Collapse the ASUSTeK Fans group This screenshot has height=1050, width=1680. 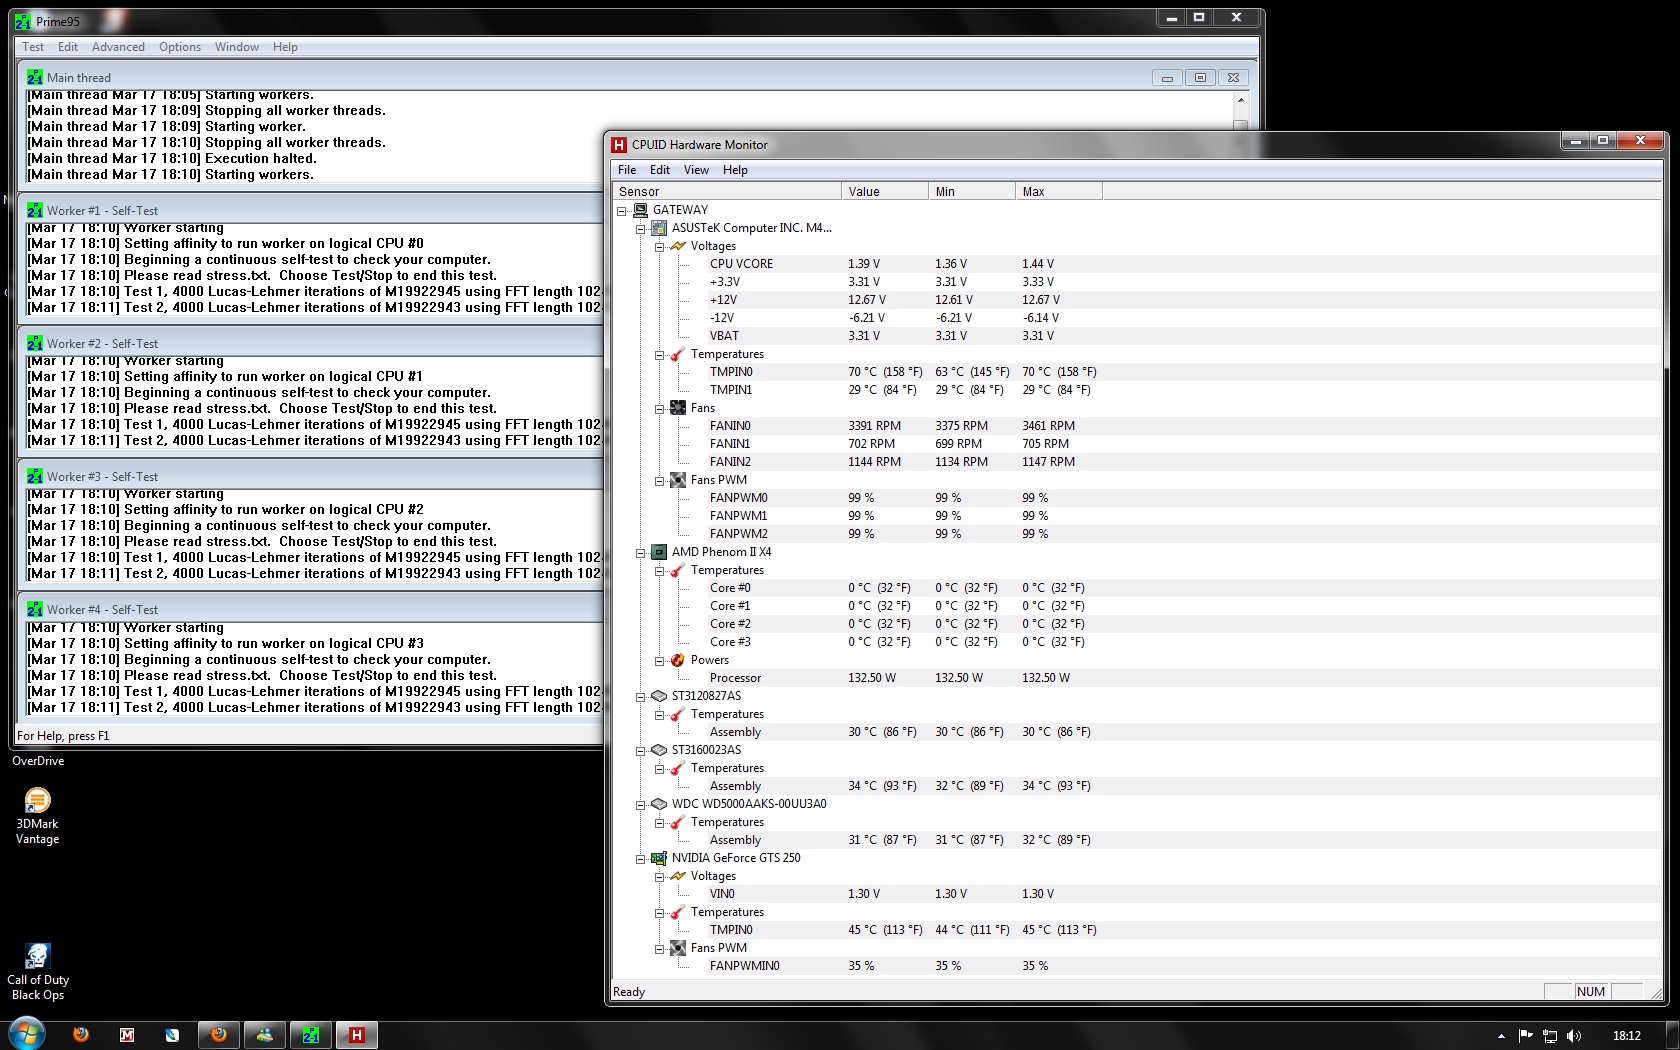[660, 409]
